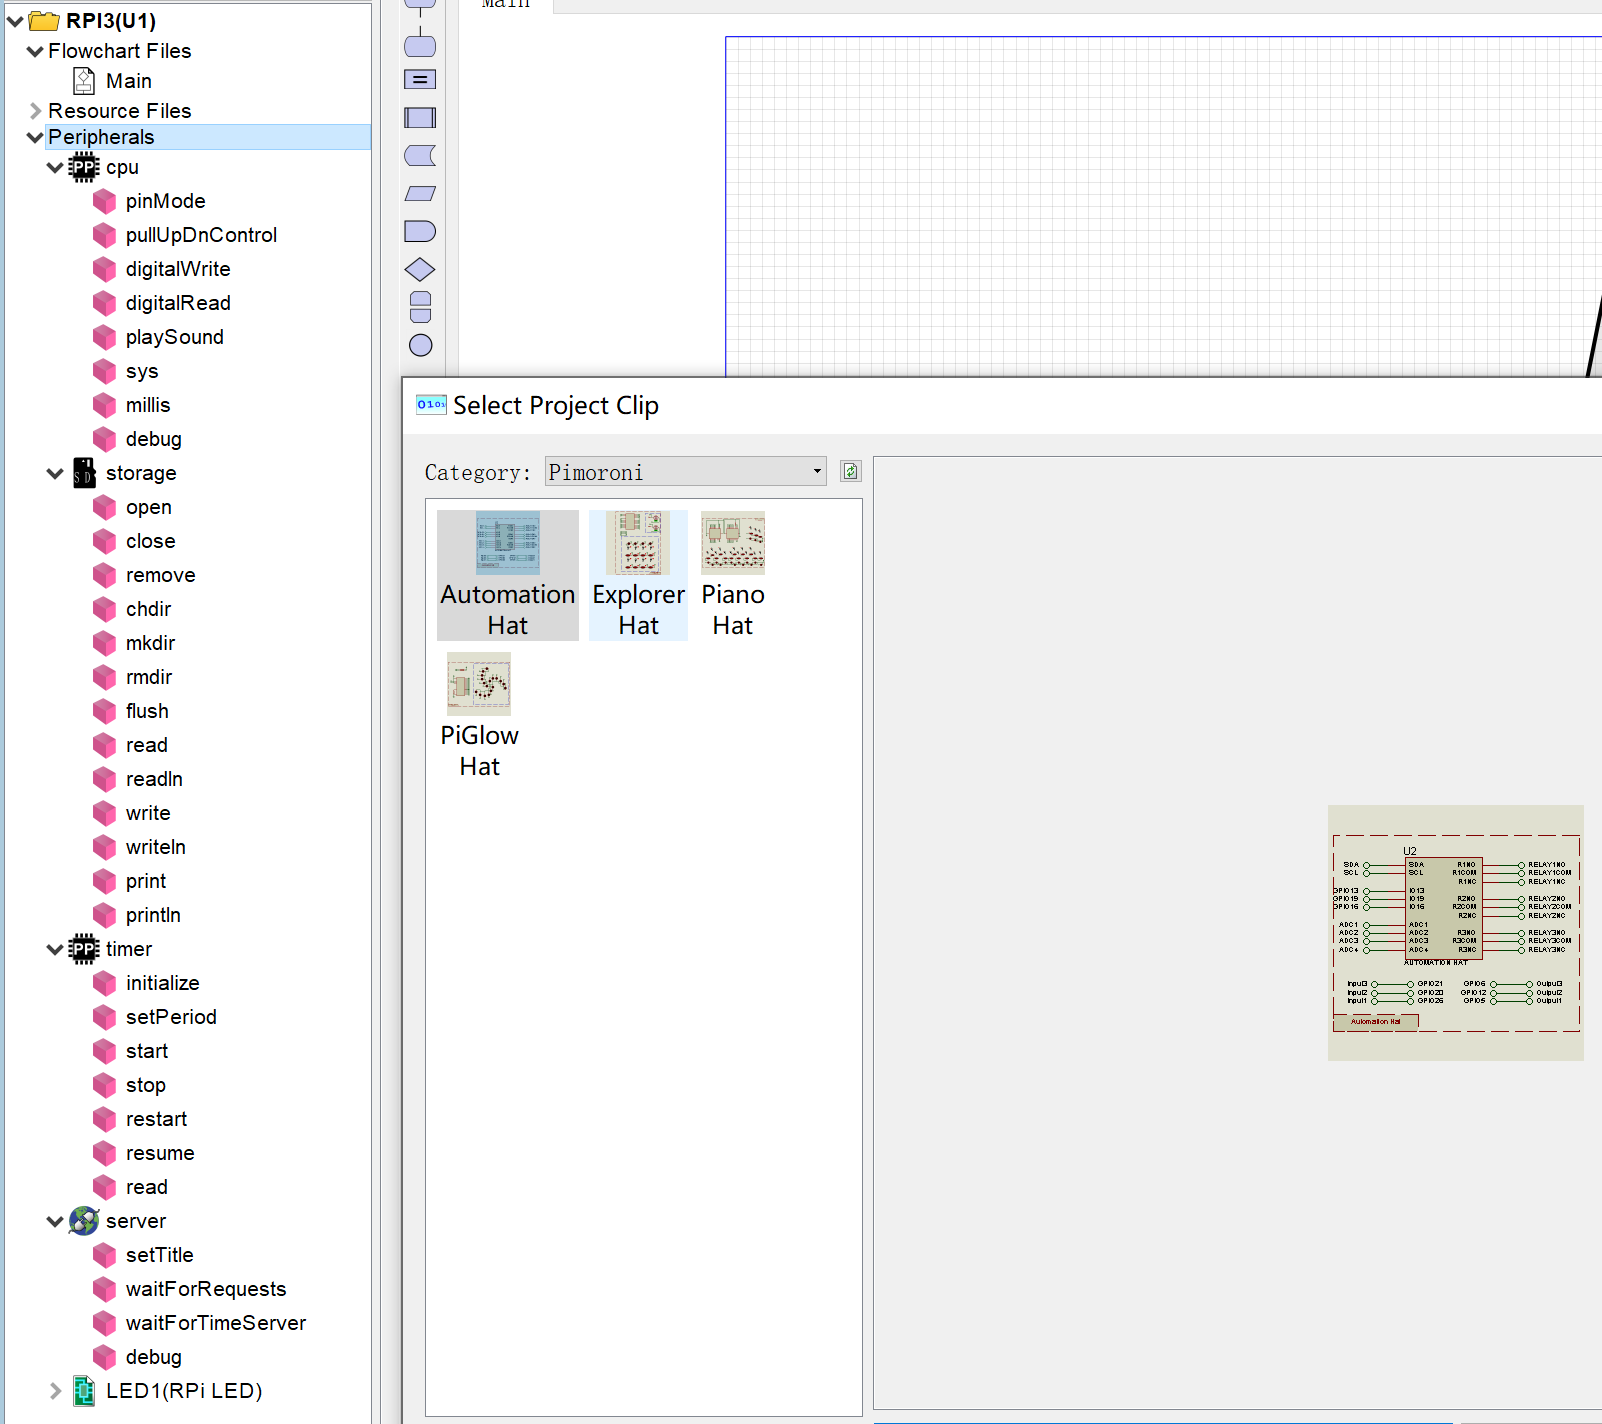Expand the LED1(RPi LED) node
The width and height of the screenshot is (1602, 1424).
[x=55, y=1391]
